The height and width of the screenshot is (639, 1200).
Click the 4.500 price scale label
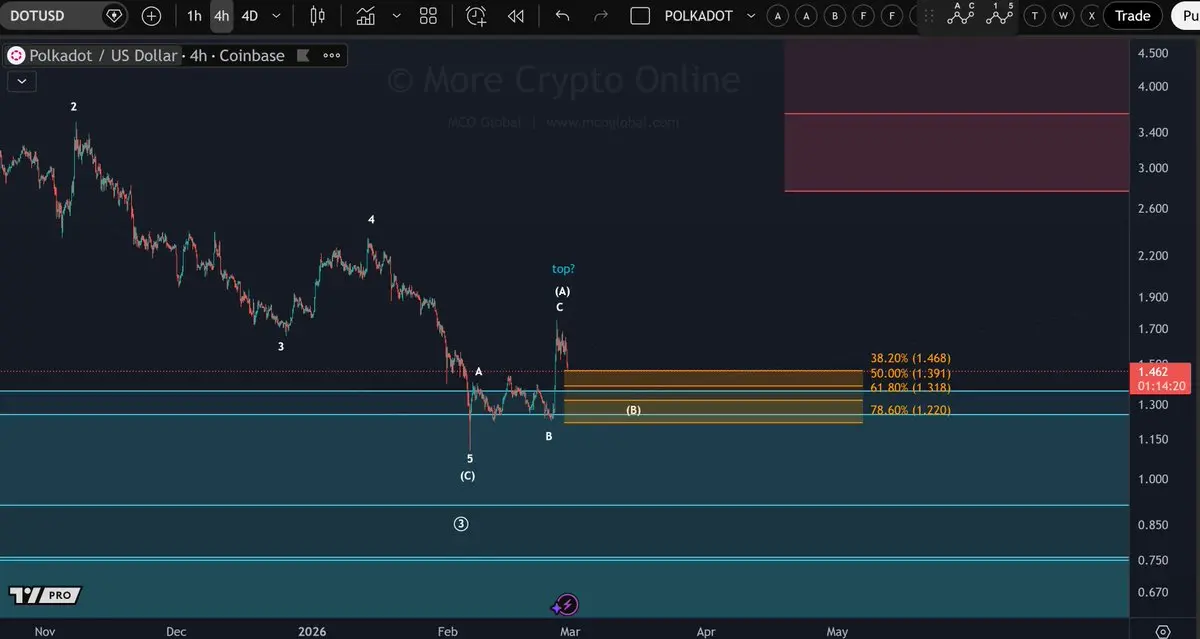pos(1153,53)
